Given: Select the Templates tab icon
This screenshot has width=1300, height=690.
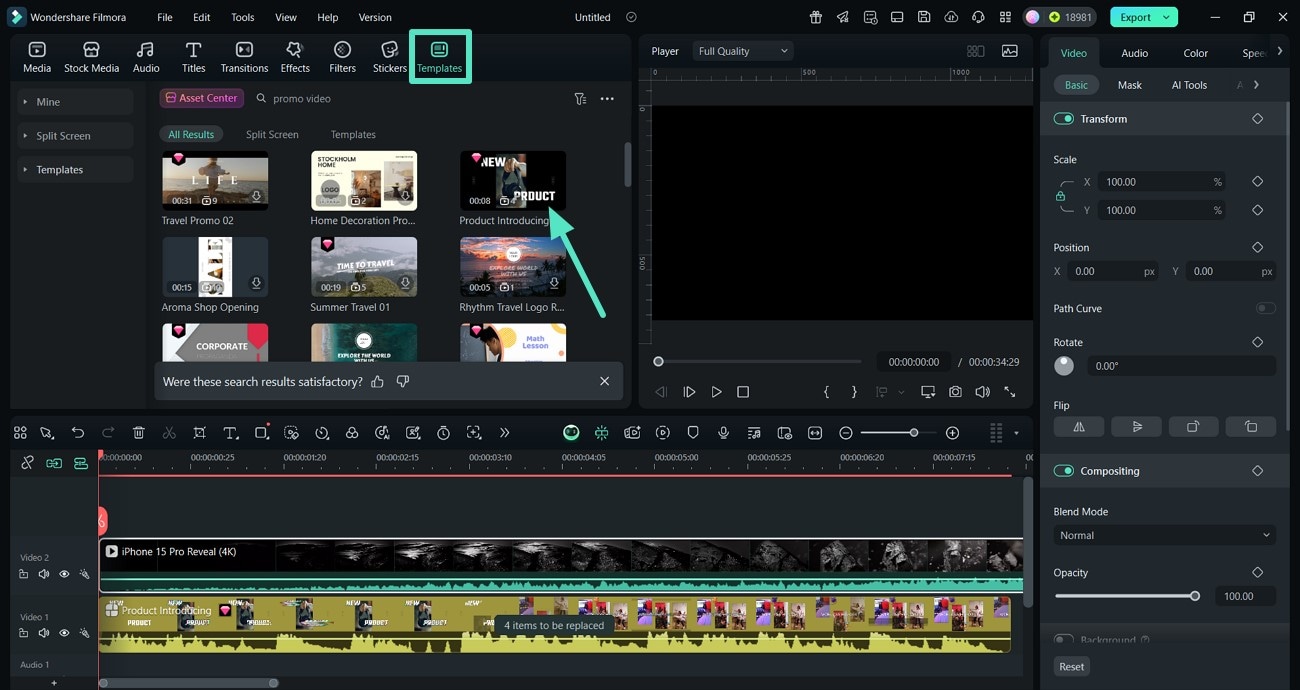Looking at the screenshot, I should [x=439, y=50].
